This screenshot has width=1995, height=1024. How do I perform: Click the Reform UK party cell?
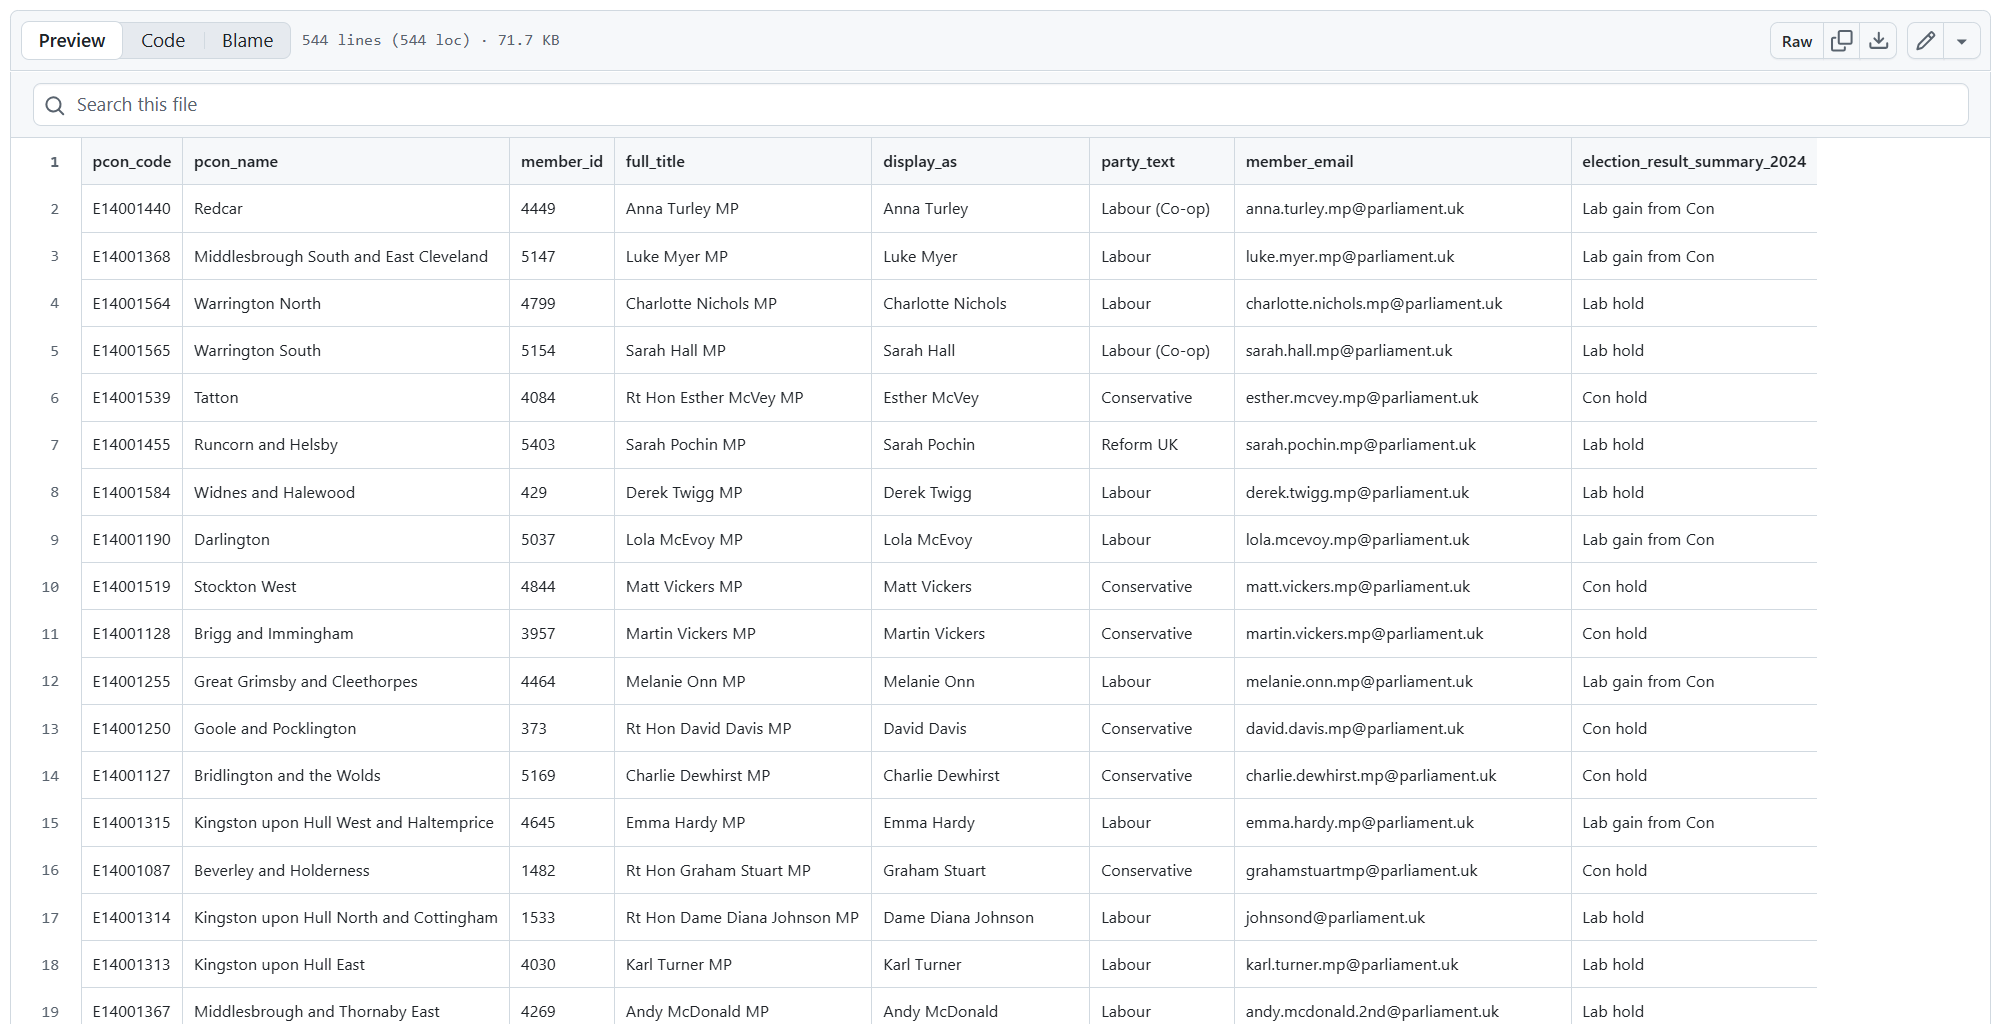[1162, 444]
